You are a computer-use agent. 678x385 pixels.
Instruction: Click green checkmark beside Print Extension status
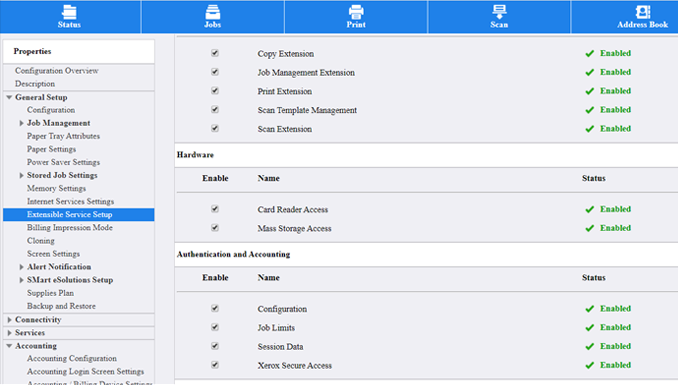point(589,91)
